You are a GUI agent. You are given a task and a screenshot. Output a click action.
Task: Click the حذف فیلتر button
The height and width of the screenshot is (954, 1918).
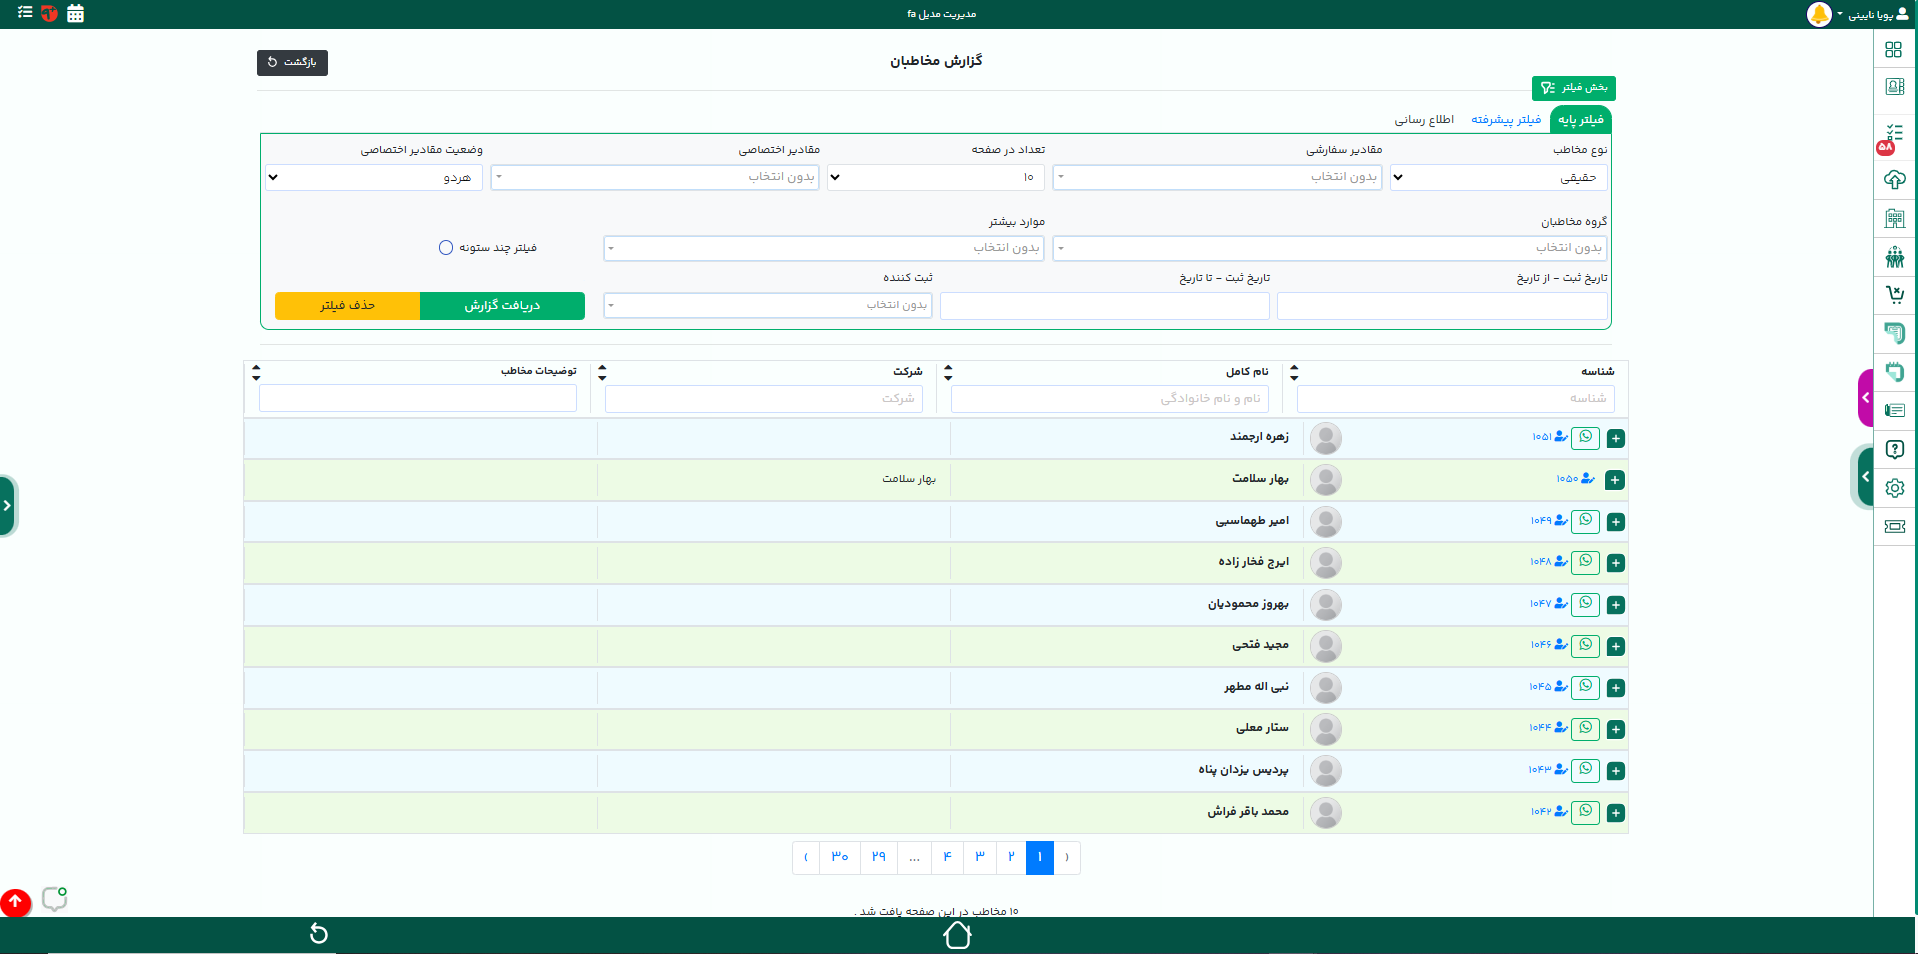347,306
